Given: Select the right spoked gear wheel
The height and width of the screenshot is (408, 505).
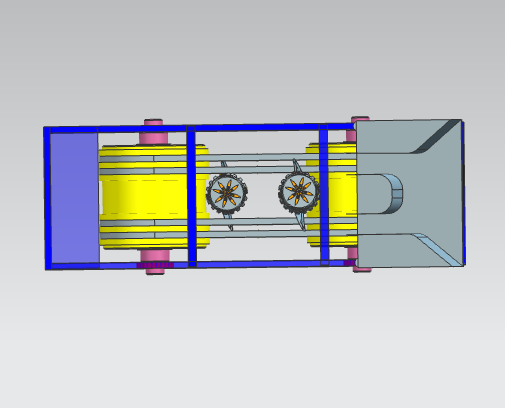Looking at the screenshot, I should point(299,193).
